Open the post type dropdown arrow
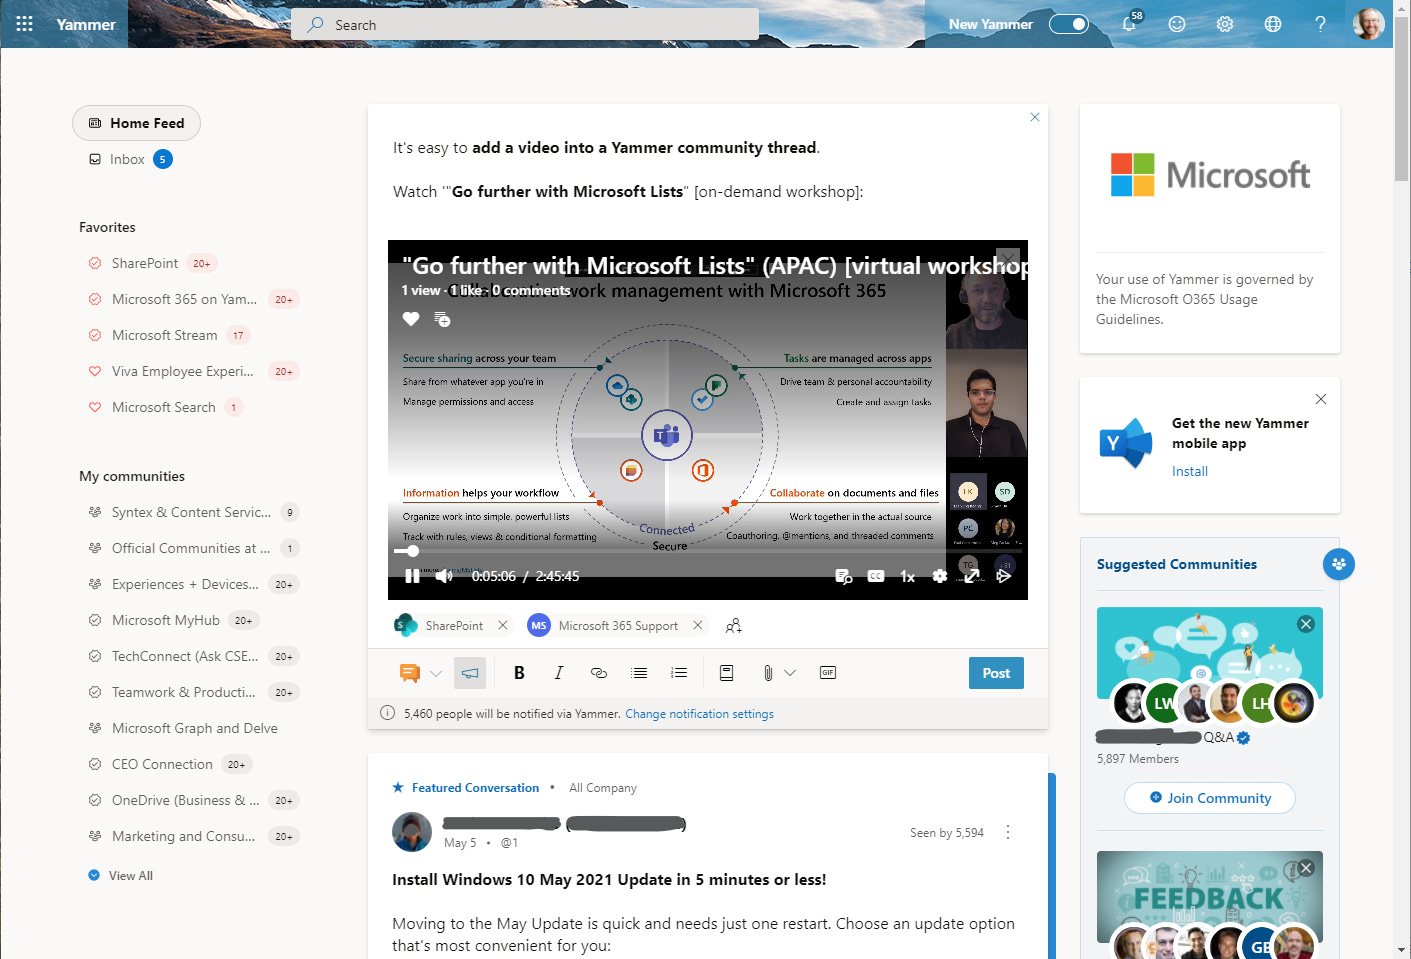Viewport: 1411px width, 959px height. pos(436,673)
